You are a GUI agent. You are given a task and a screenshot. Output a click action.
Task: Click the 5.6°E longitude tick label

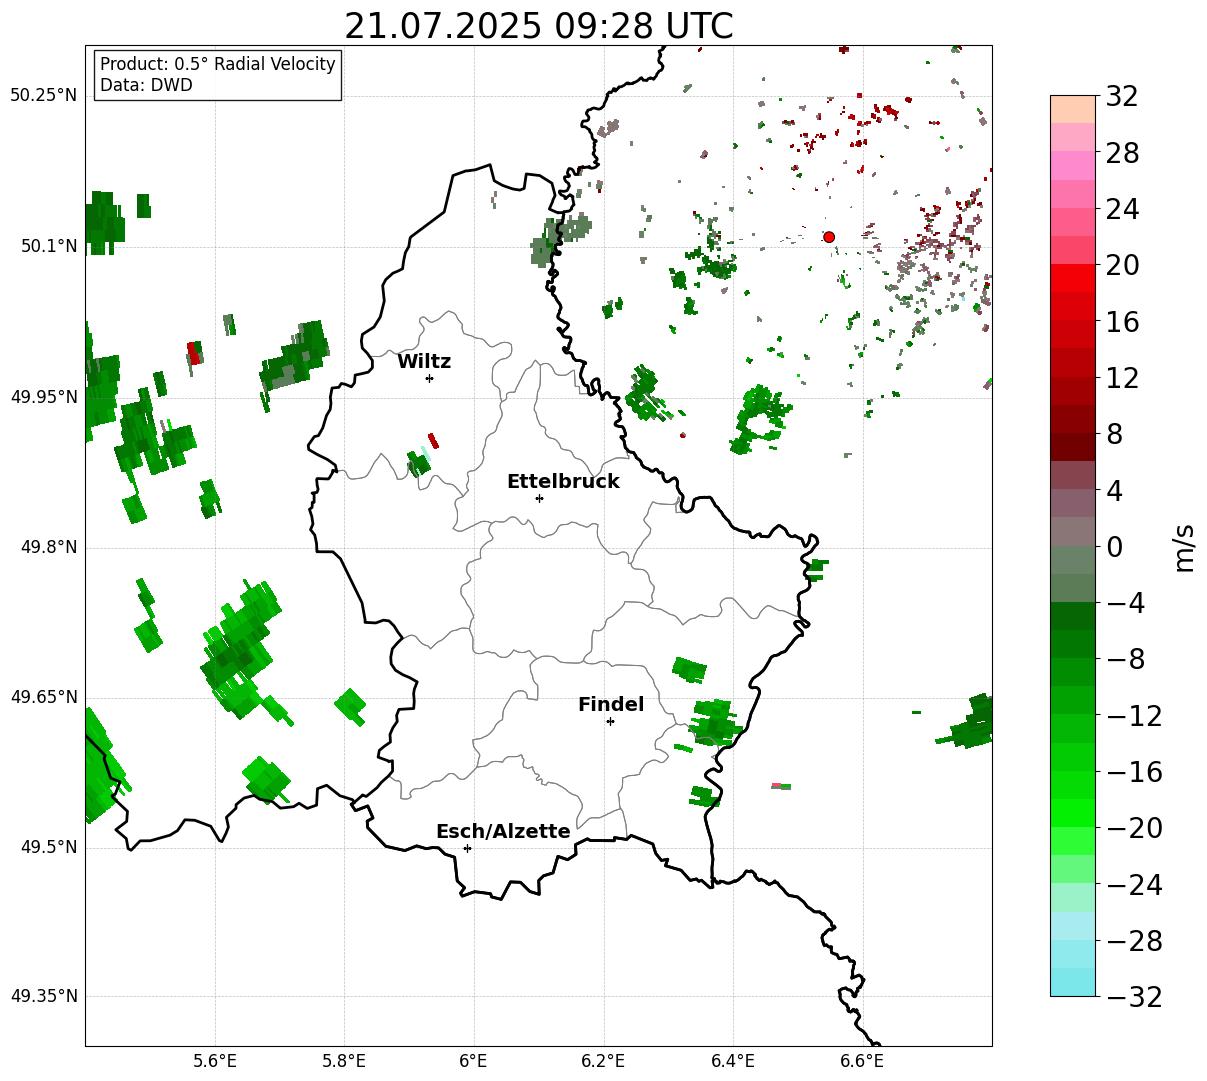click(x=215, y=1061)
